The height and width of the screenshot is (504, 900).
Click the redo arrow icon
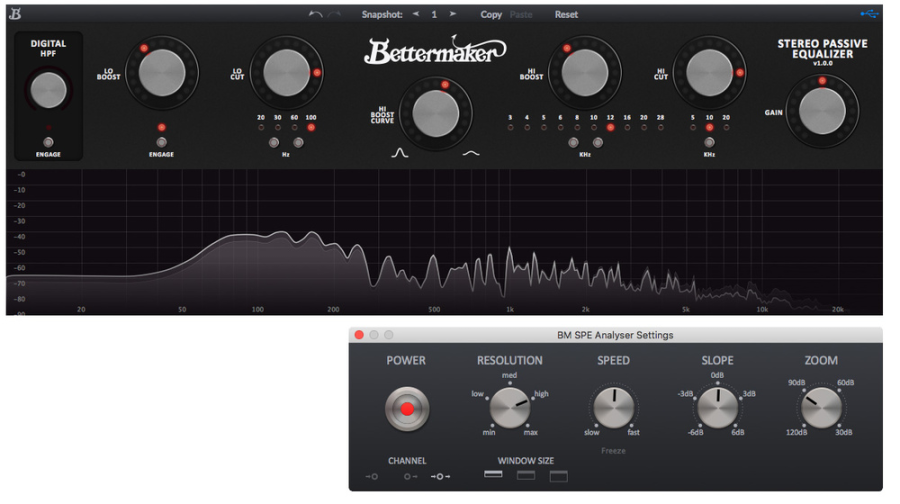point(334,14)
